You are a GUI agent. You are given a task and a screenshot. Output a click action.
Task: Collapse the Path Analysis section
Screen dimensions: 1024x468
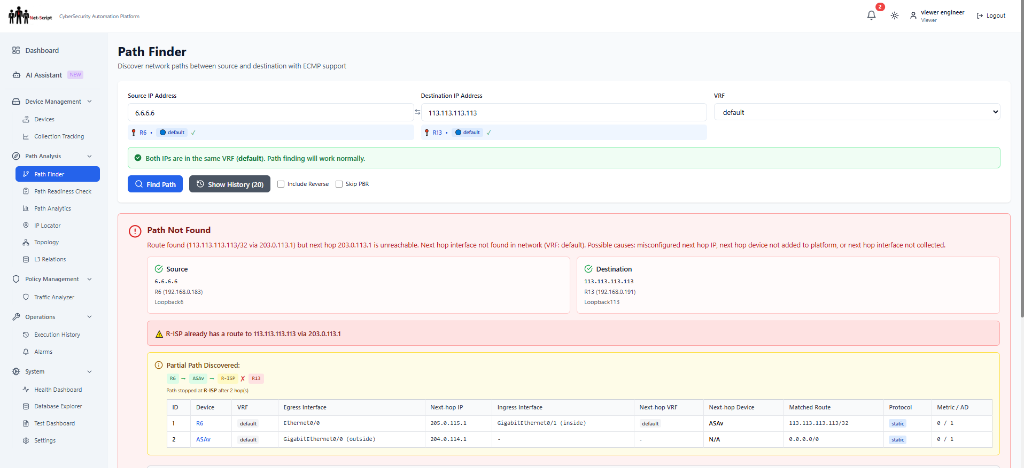click(54, 156)
